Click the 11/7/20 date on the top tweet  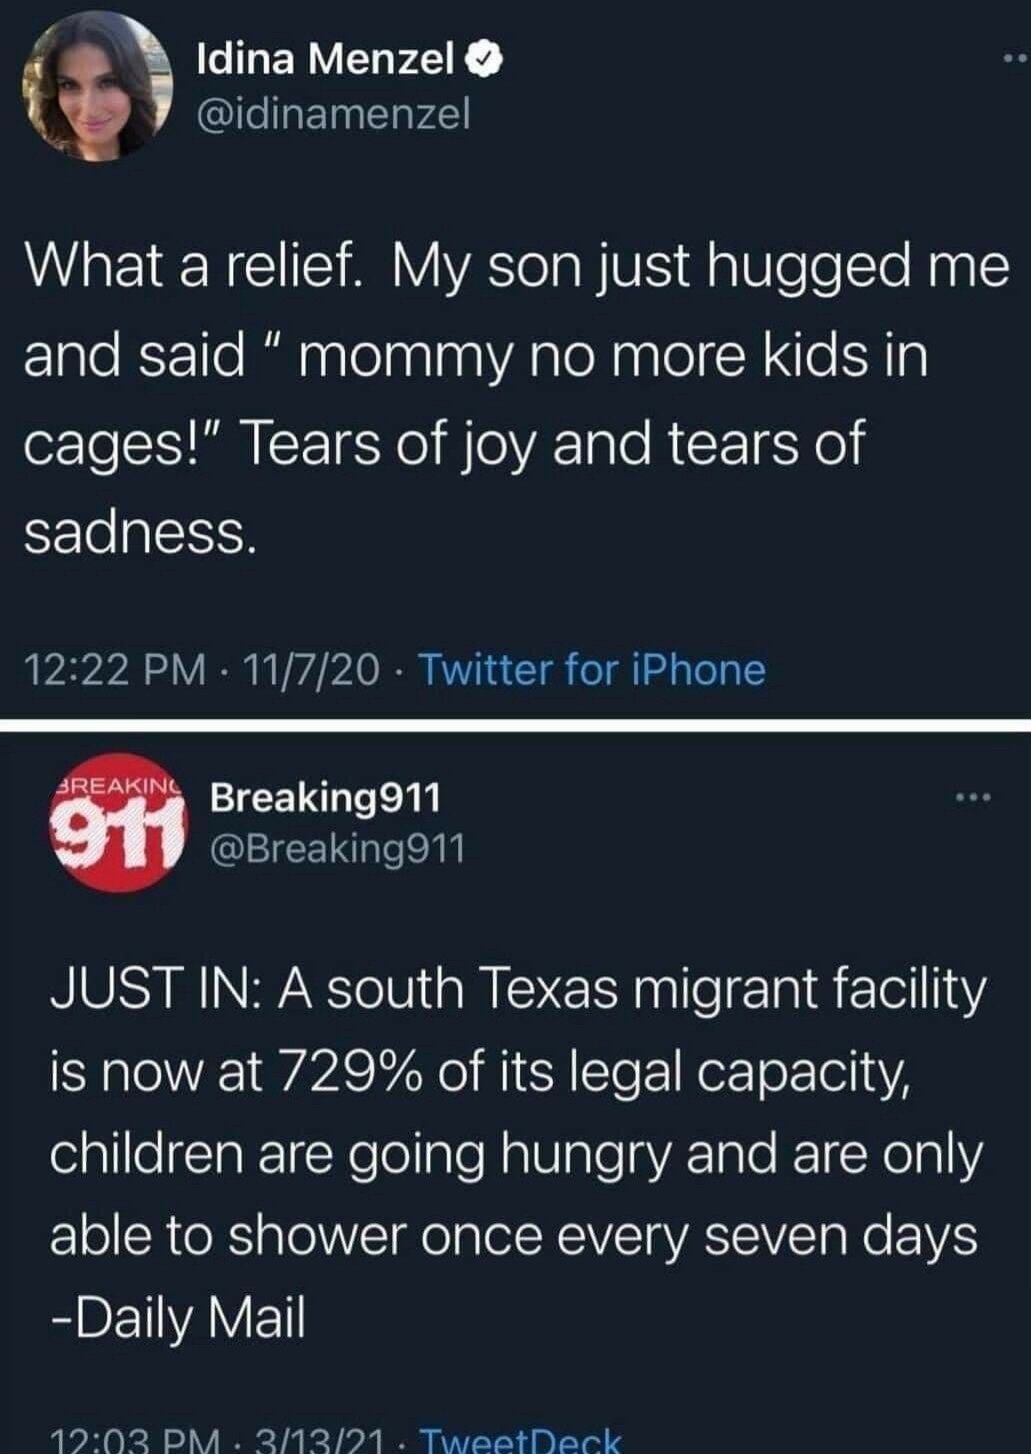point(309,669)
